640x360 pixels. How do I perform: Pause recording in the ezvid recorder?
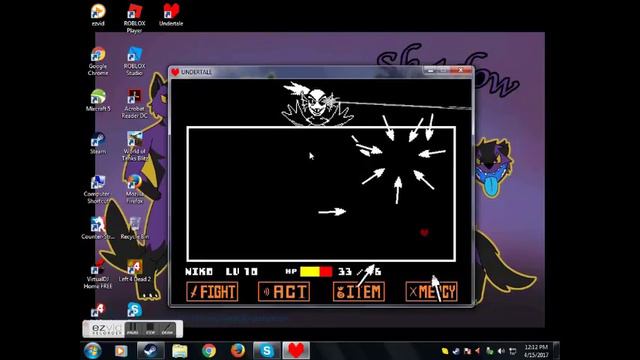(132, 329)
